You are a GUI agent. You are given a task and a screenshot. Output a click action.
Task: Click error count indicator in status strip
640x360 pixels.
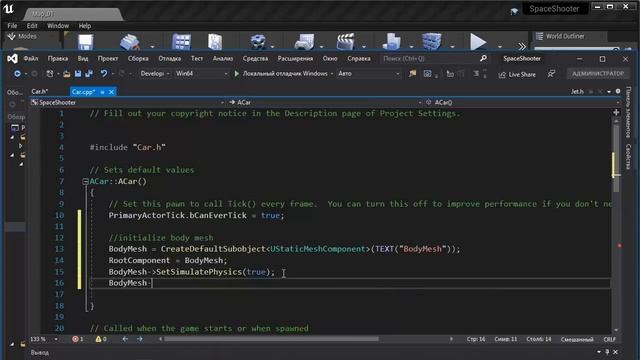coord(78,339)
